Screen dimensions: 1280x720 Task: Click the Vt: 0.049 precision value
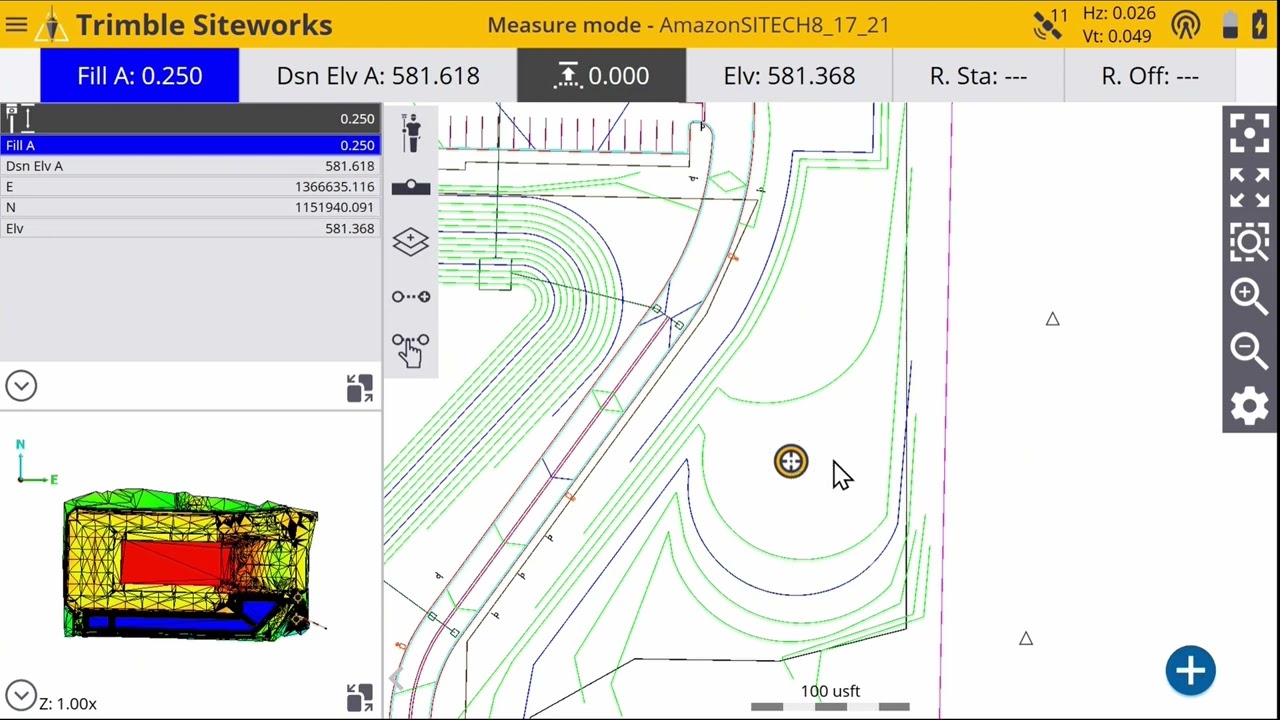(x=1117, y=37)
